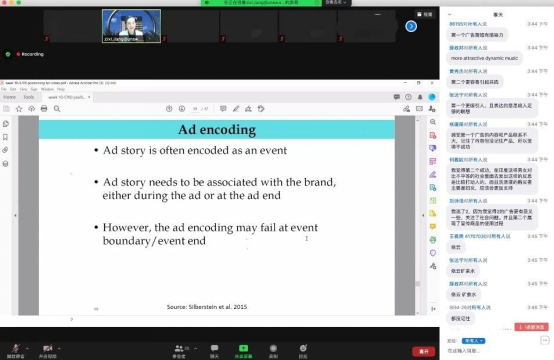Click the red leave meeting button
554x360 pixels.
423,352
